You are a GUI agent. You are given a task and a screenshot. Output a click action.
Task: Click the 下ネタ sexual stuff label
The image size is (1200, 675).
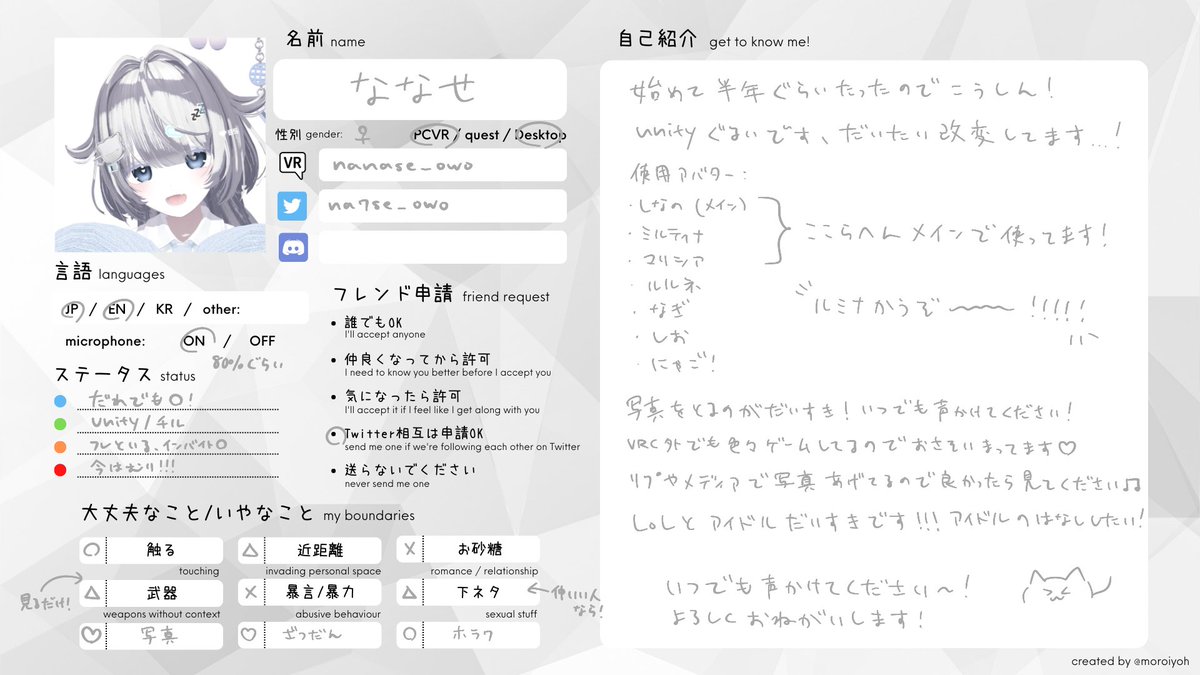pos(481,593)
